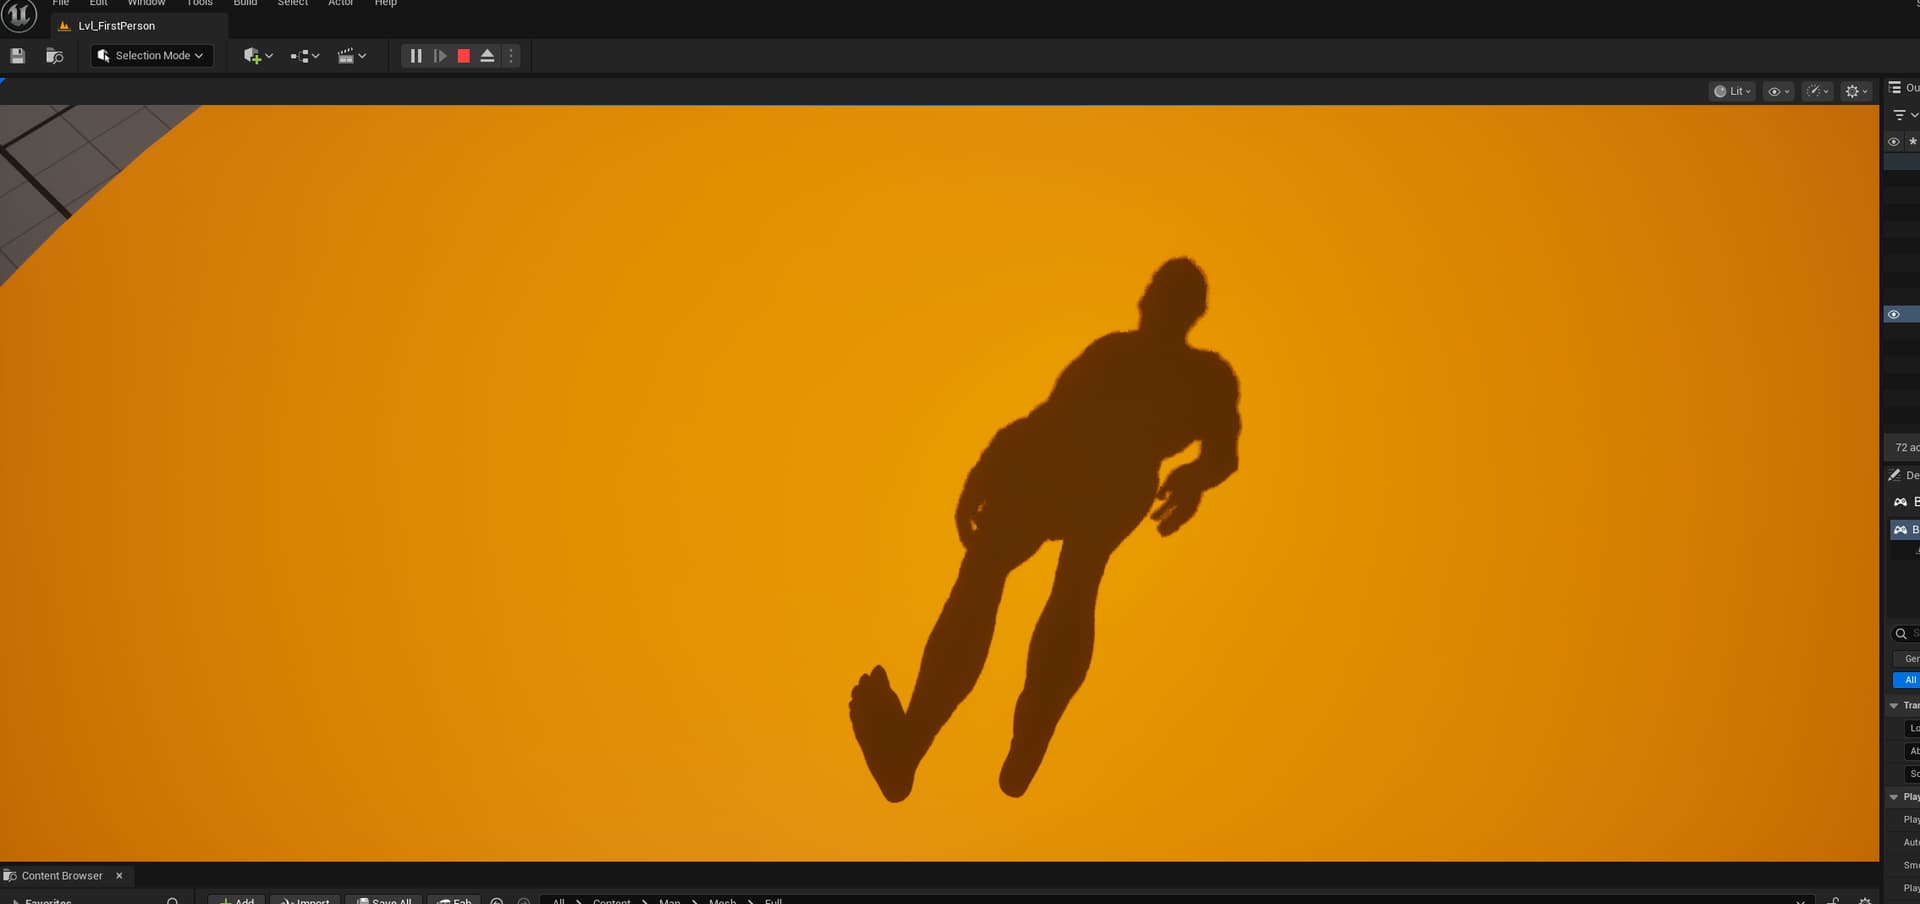Image resolution: width=1920 pixels, height=904 pixels.
Task: Advance one frame with the step button
Action: click(x=440, y=56)
